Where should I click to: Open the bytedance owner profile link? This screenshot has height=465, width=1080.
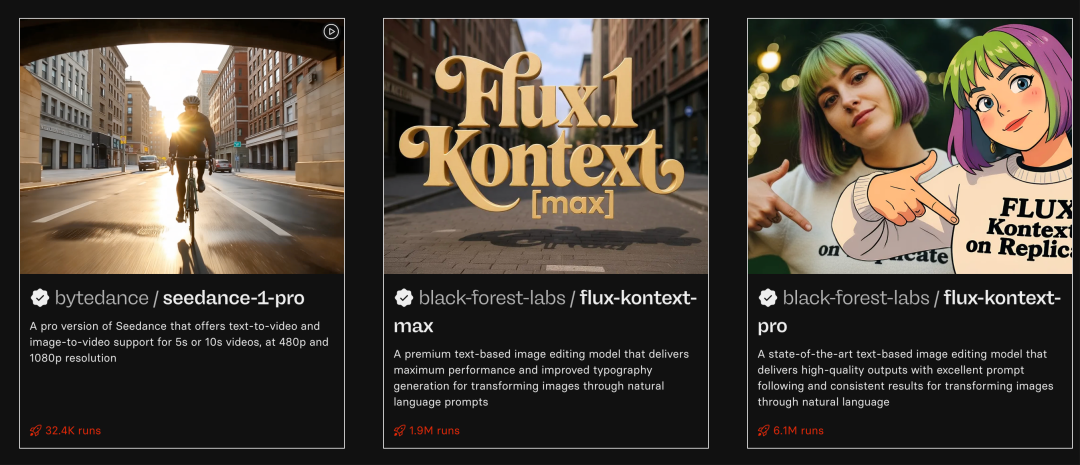pos(101,298)
